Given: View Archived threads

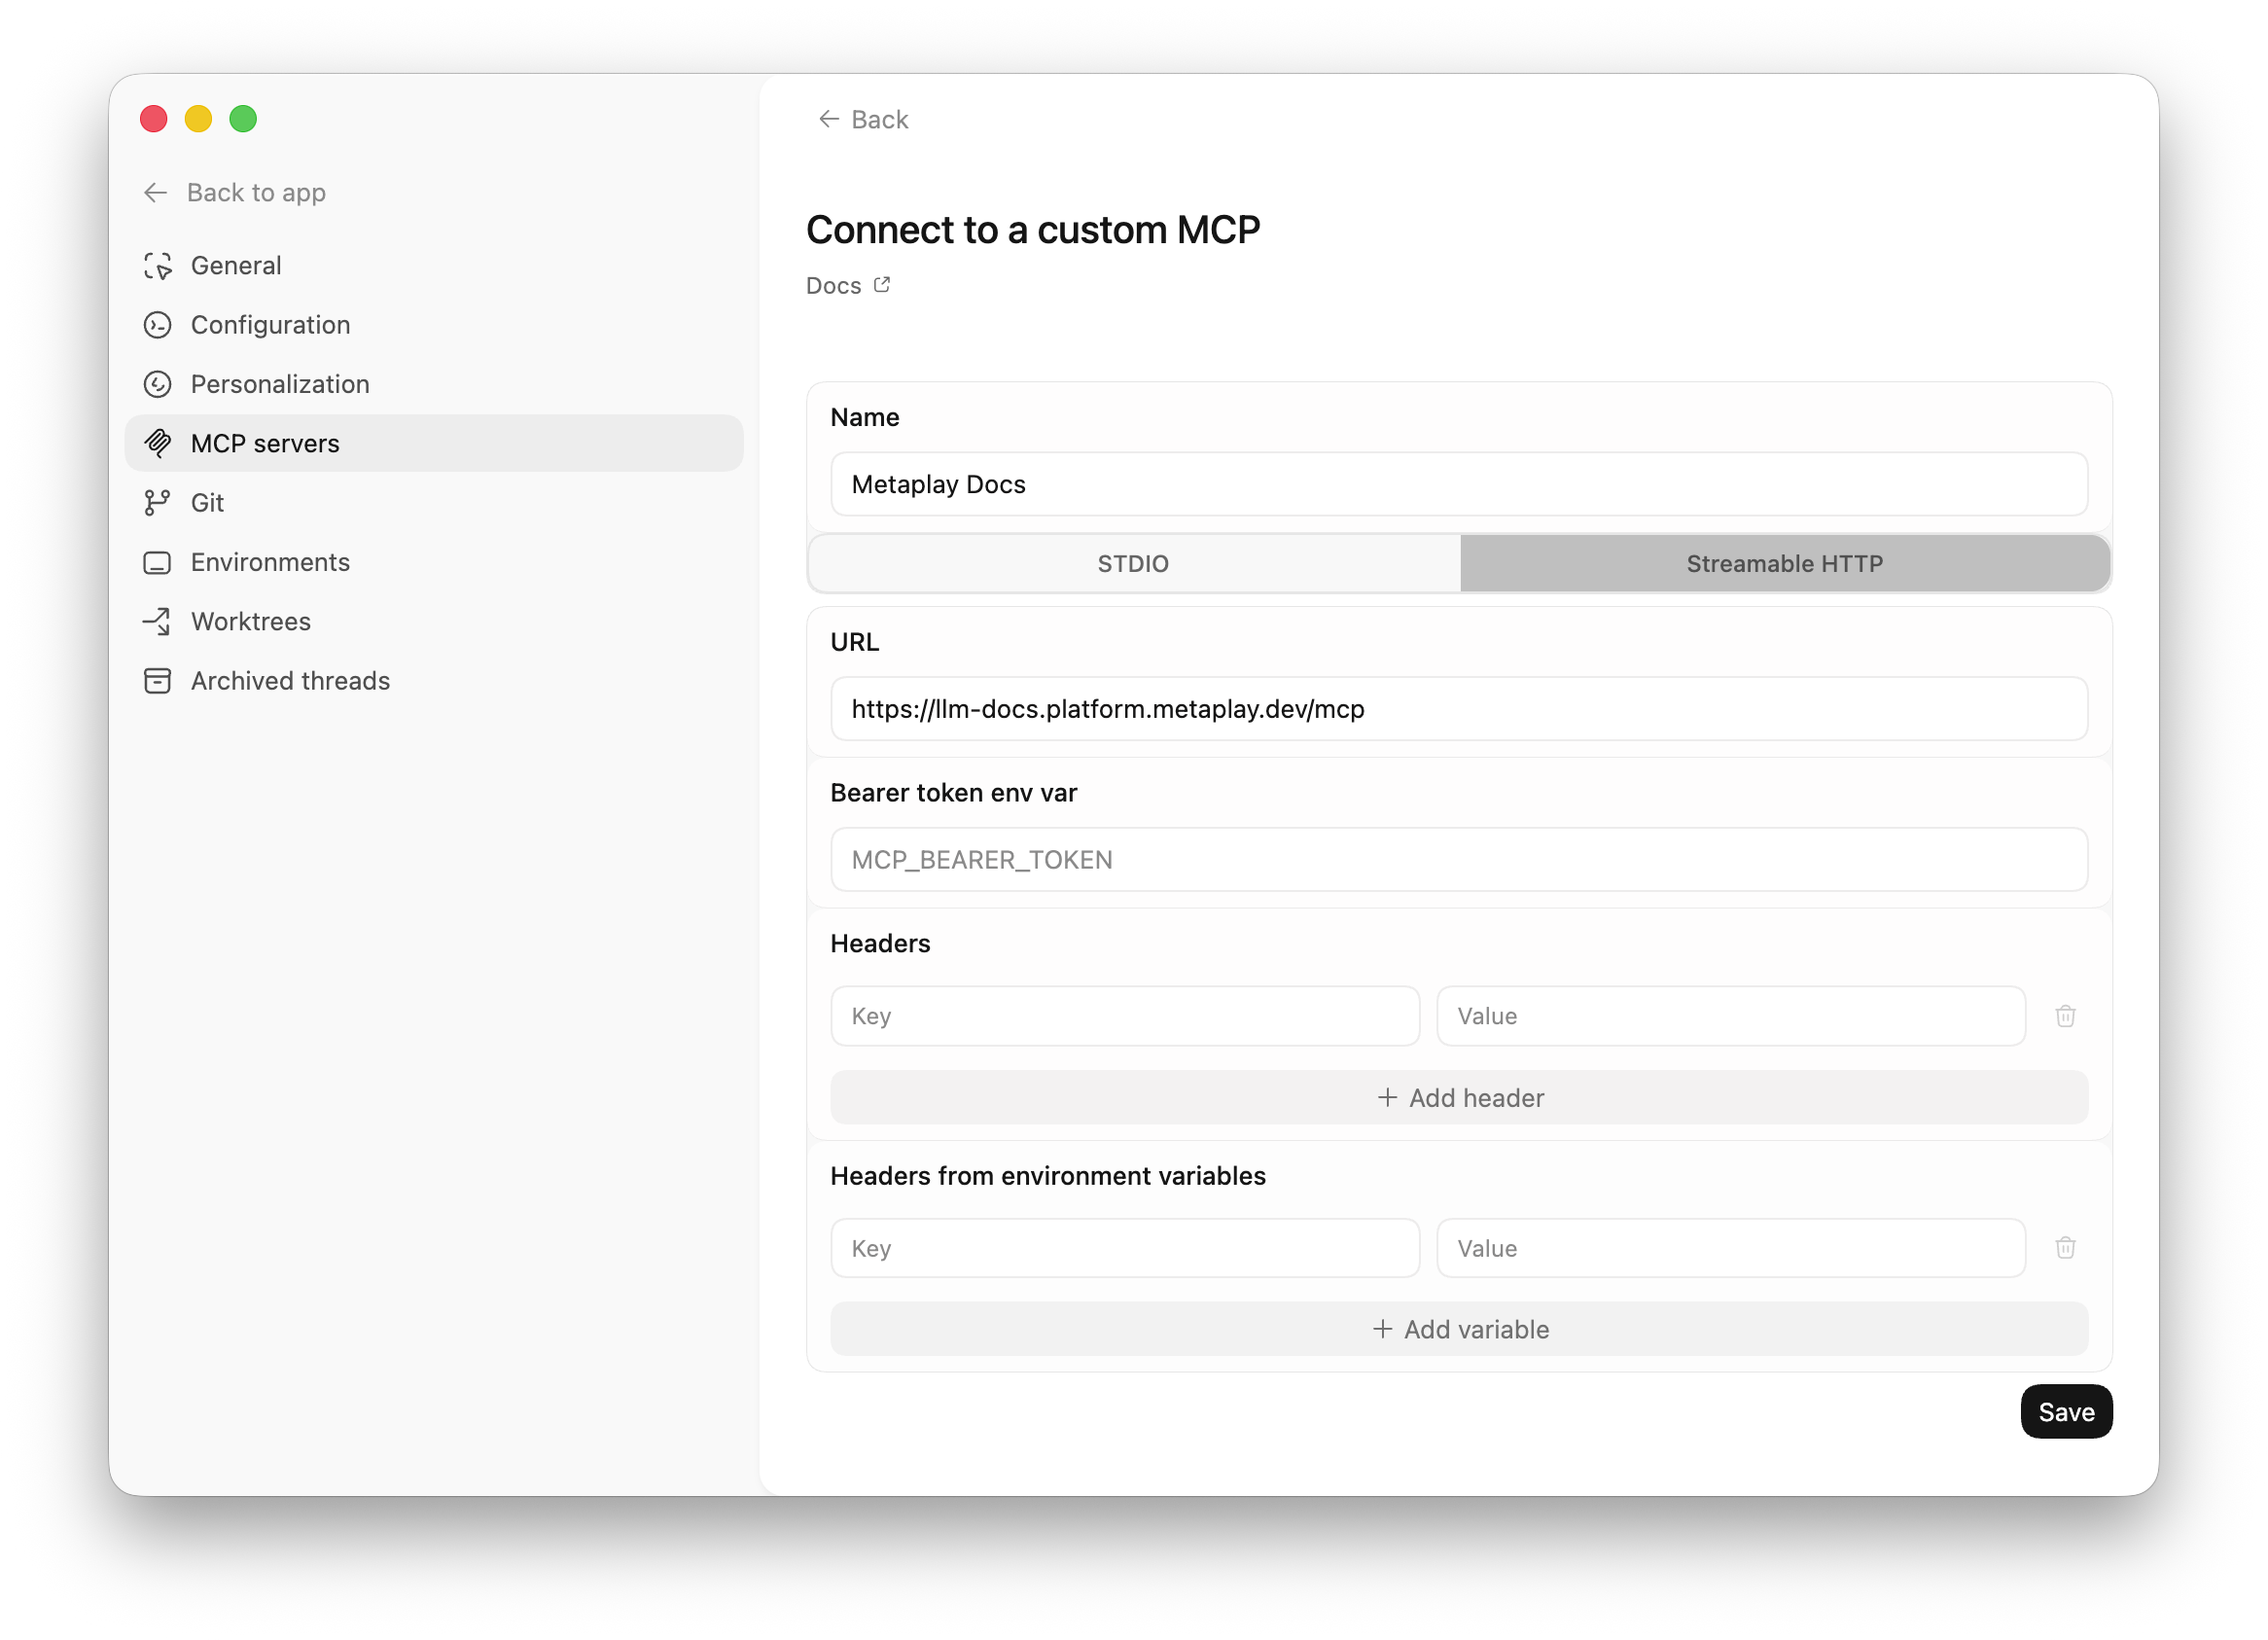Looking at the screenshot, I should coord(290,680).
